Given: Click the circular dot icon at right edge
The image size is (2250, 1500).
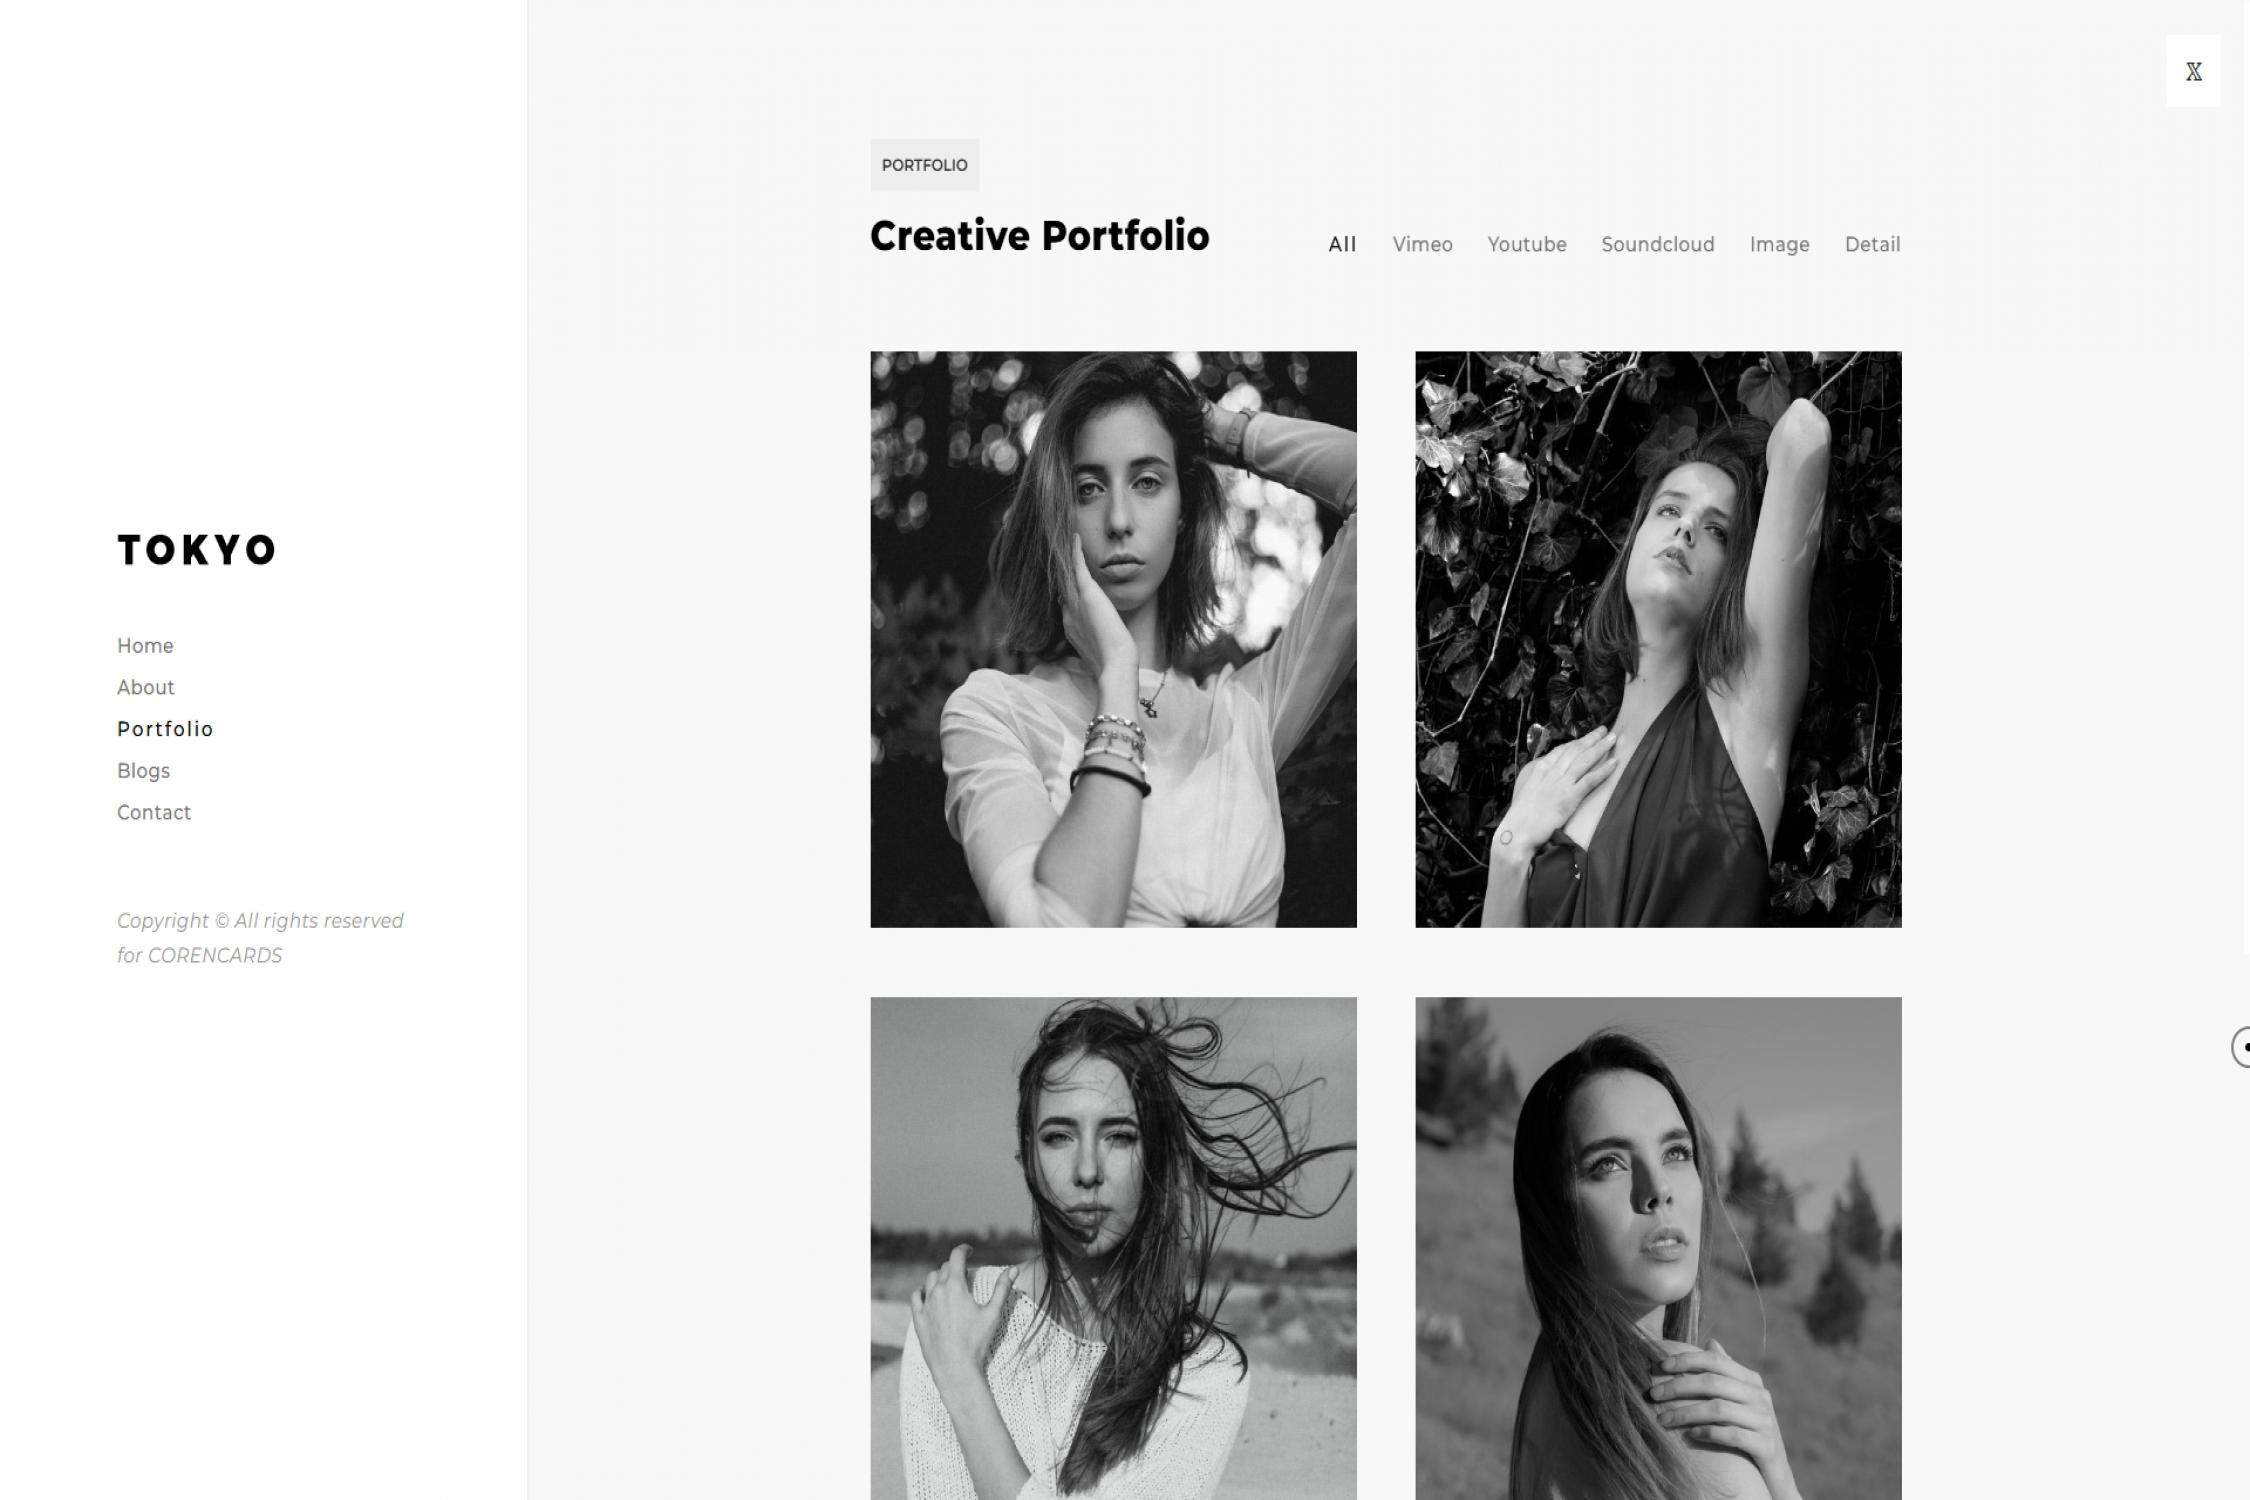Looking at the screenshot, I should click(x=2241, y=1047).
